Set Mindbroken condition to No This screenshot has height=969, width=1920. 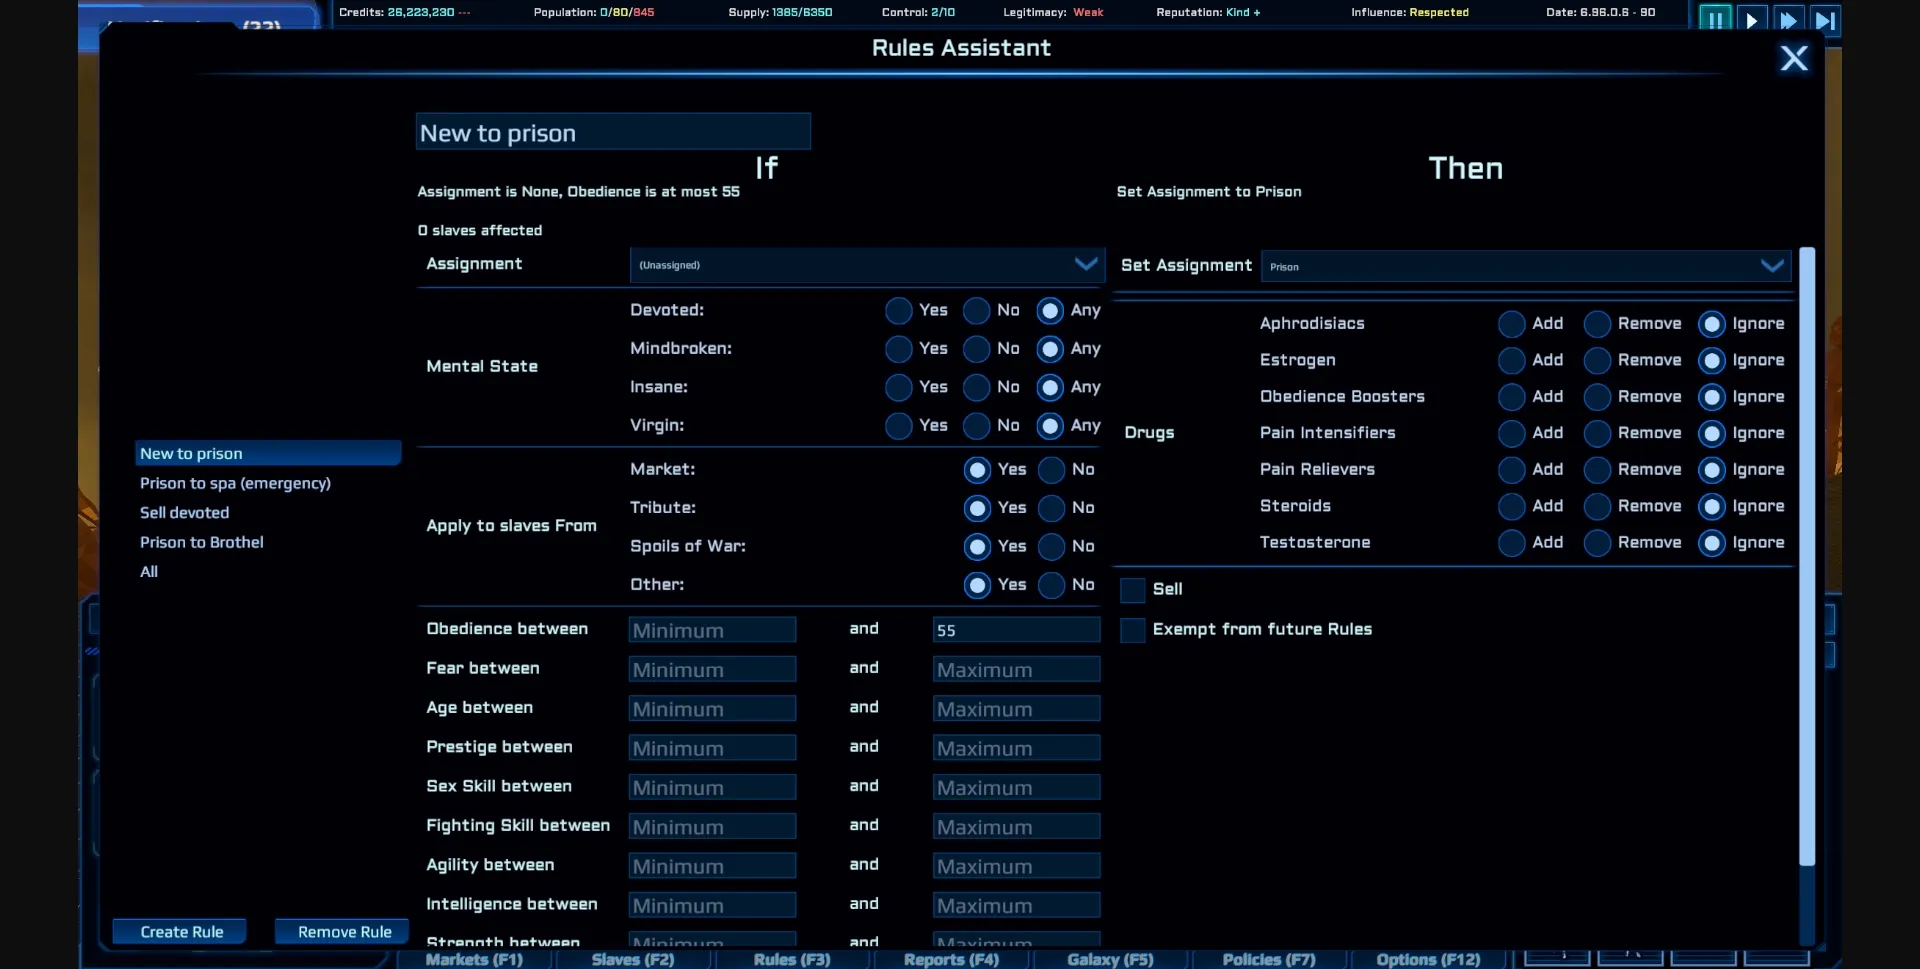point(977,349)
